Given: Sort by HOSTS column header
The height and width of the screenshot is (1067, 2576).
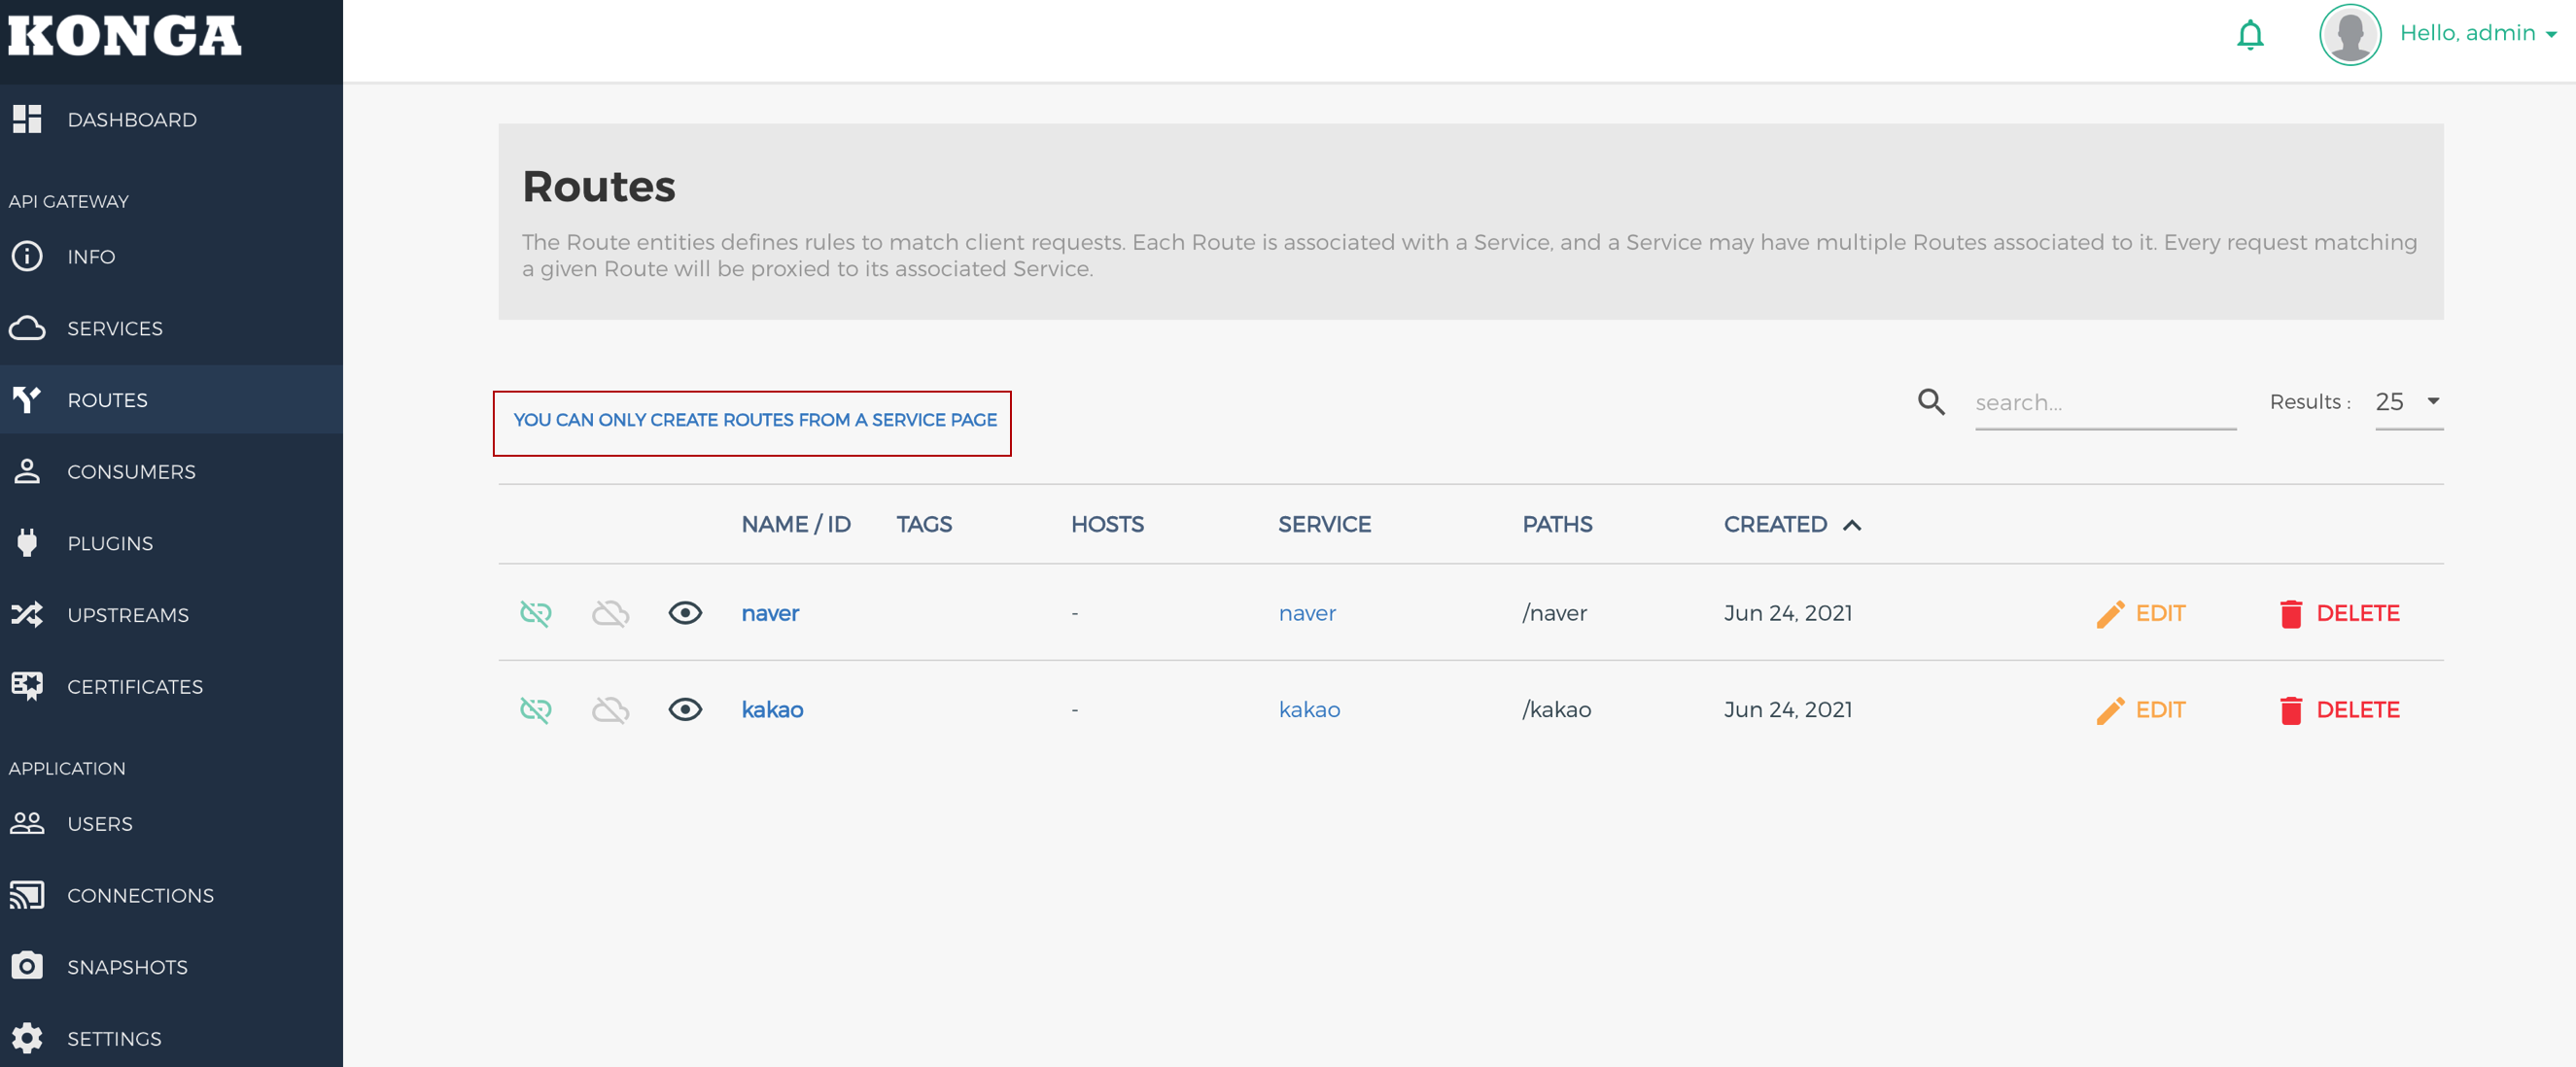Looking at the screenshot, I should pos(1107,524).
